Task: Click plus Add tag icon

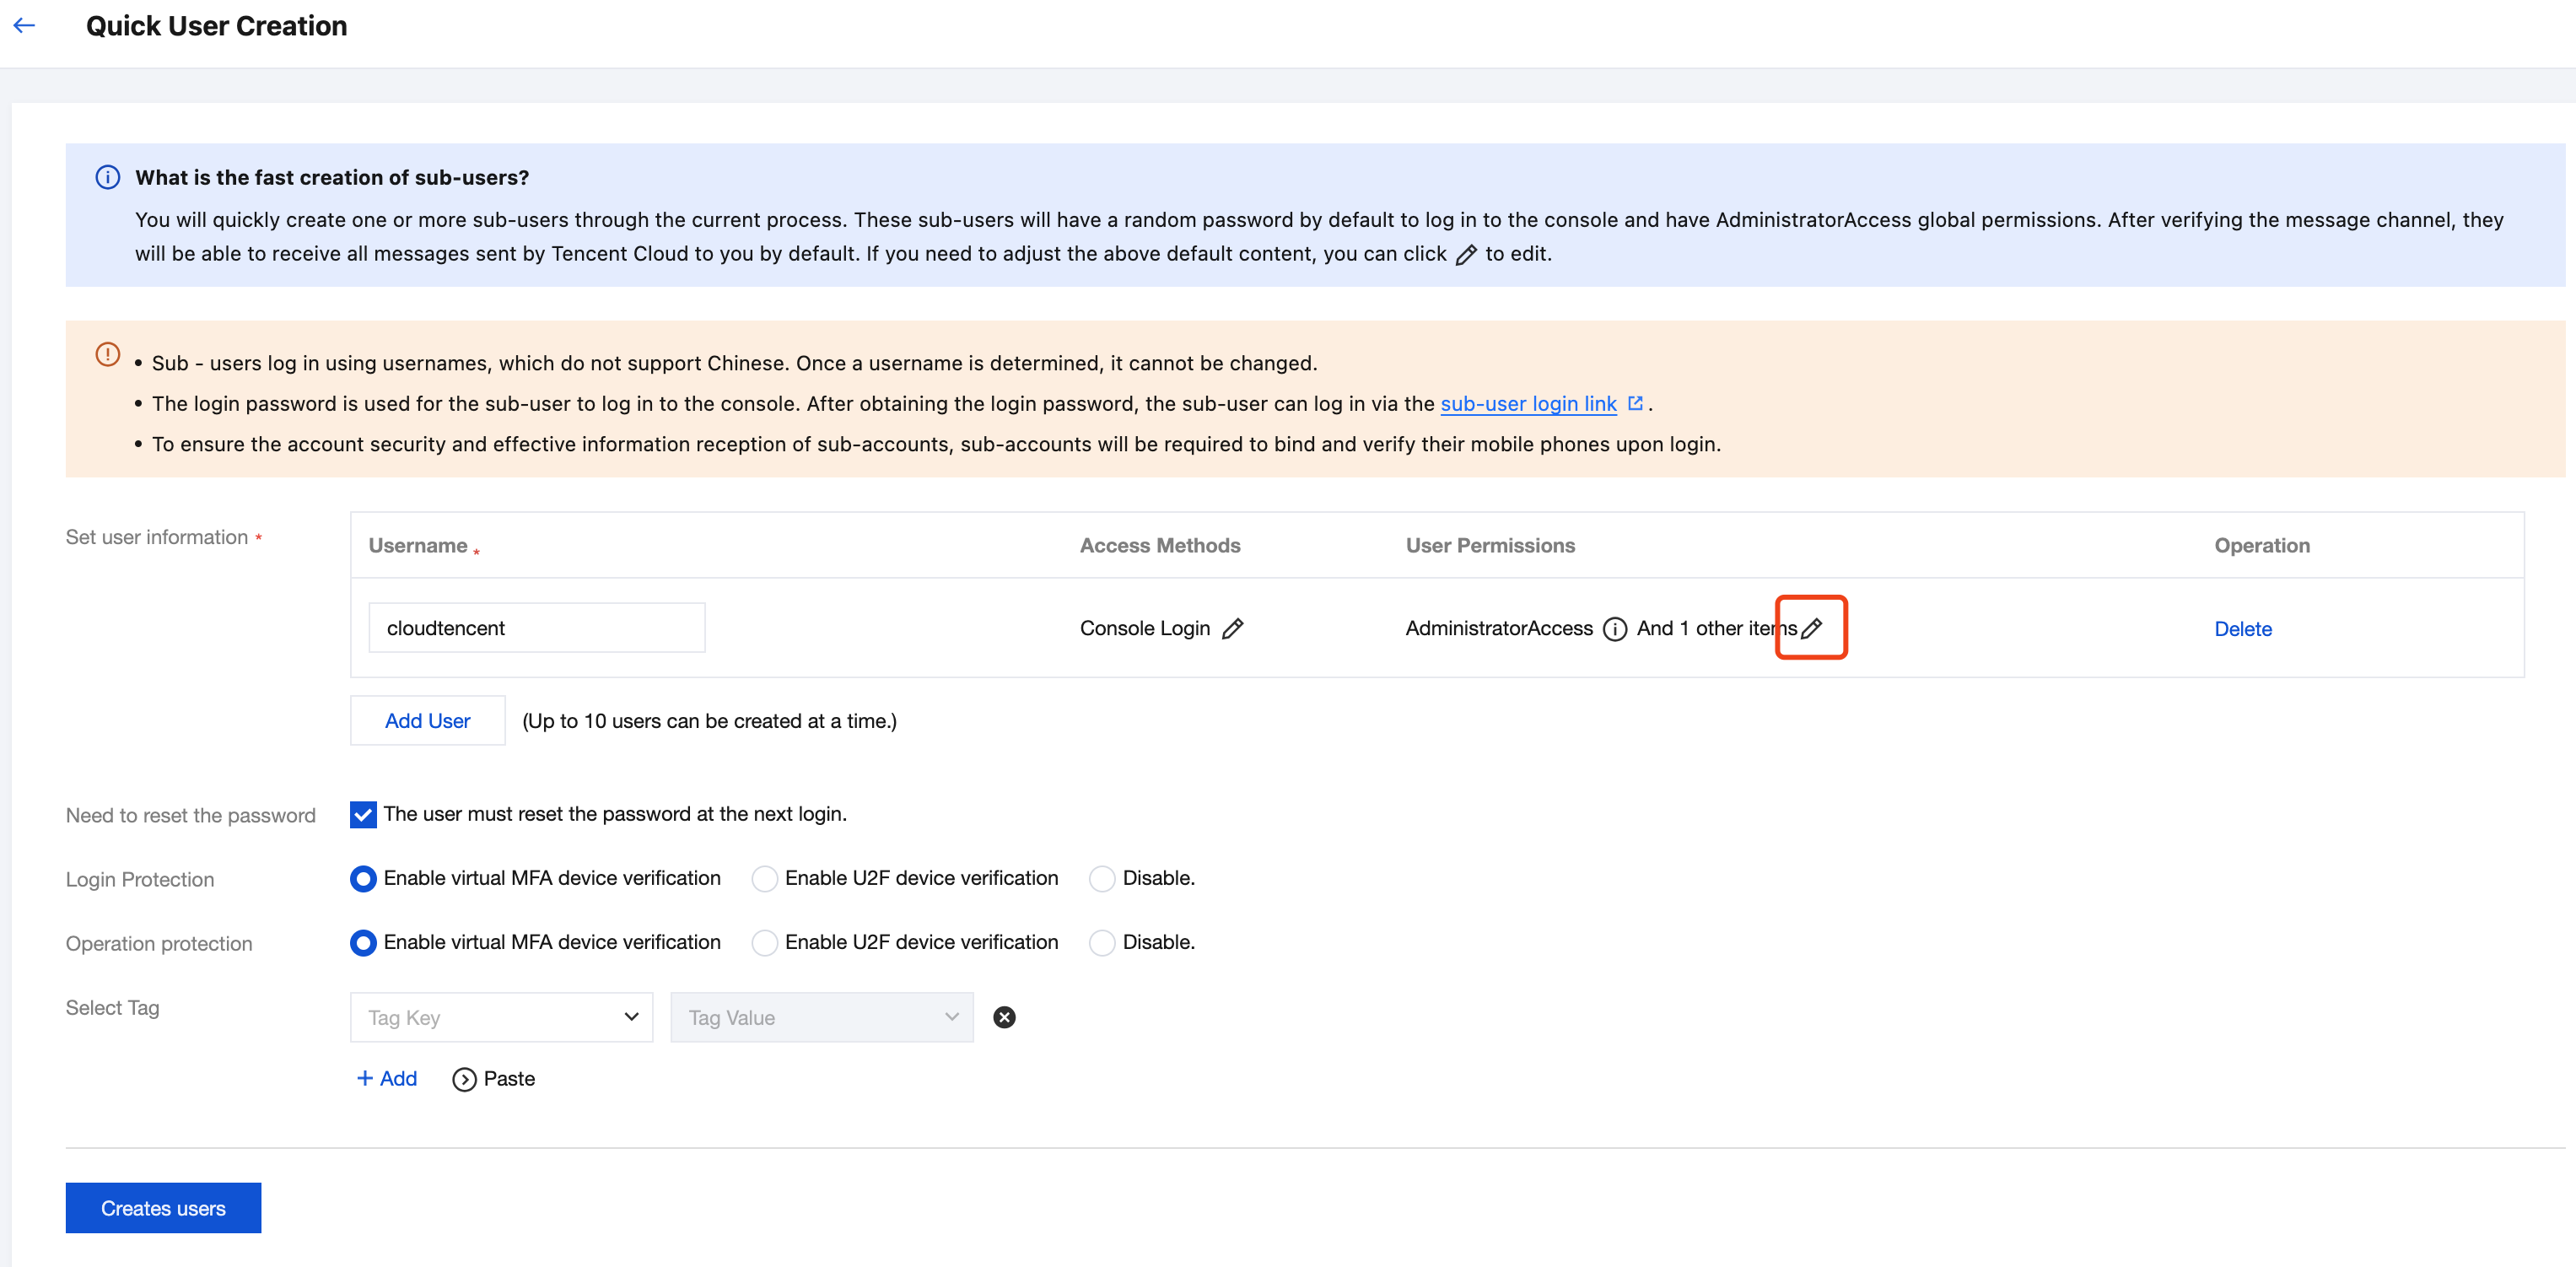Action: click(365, 1078)
